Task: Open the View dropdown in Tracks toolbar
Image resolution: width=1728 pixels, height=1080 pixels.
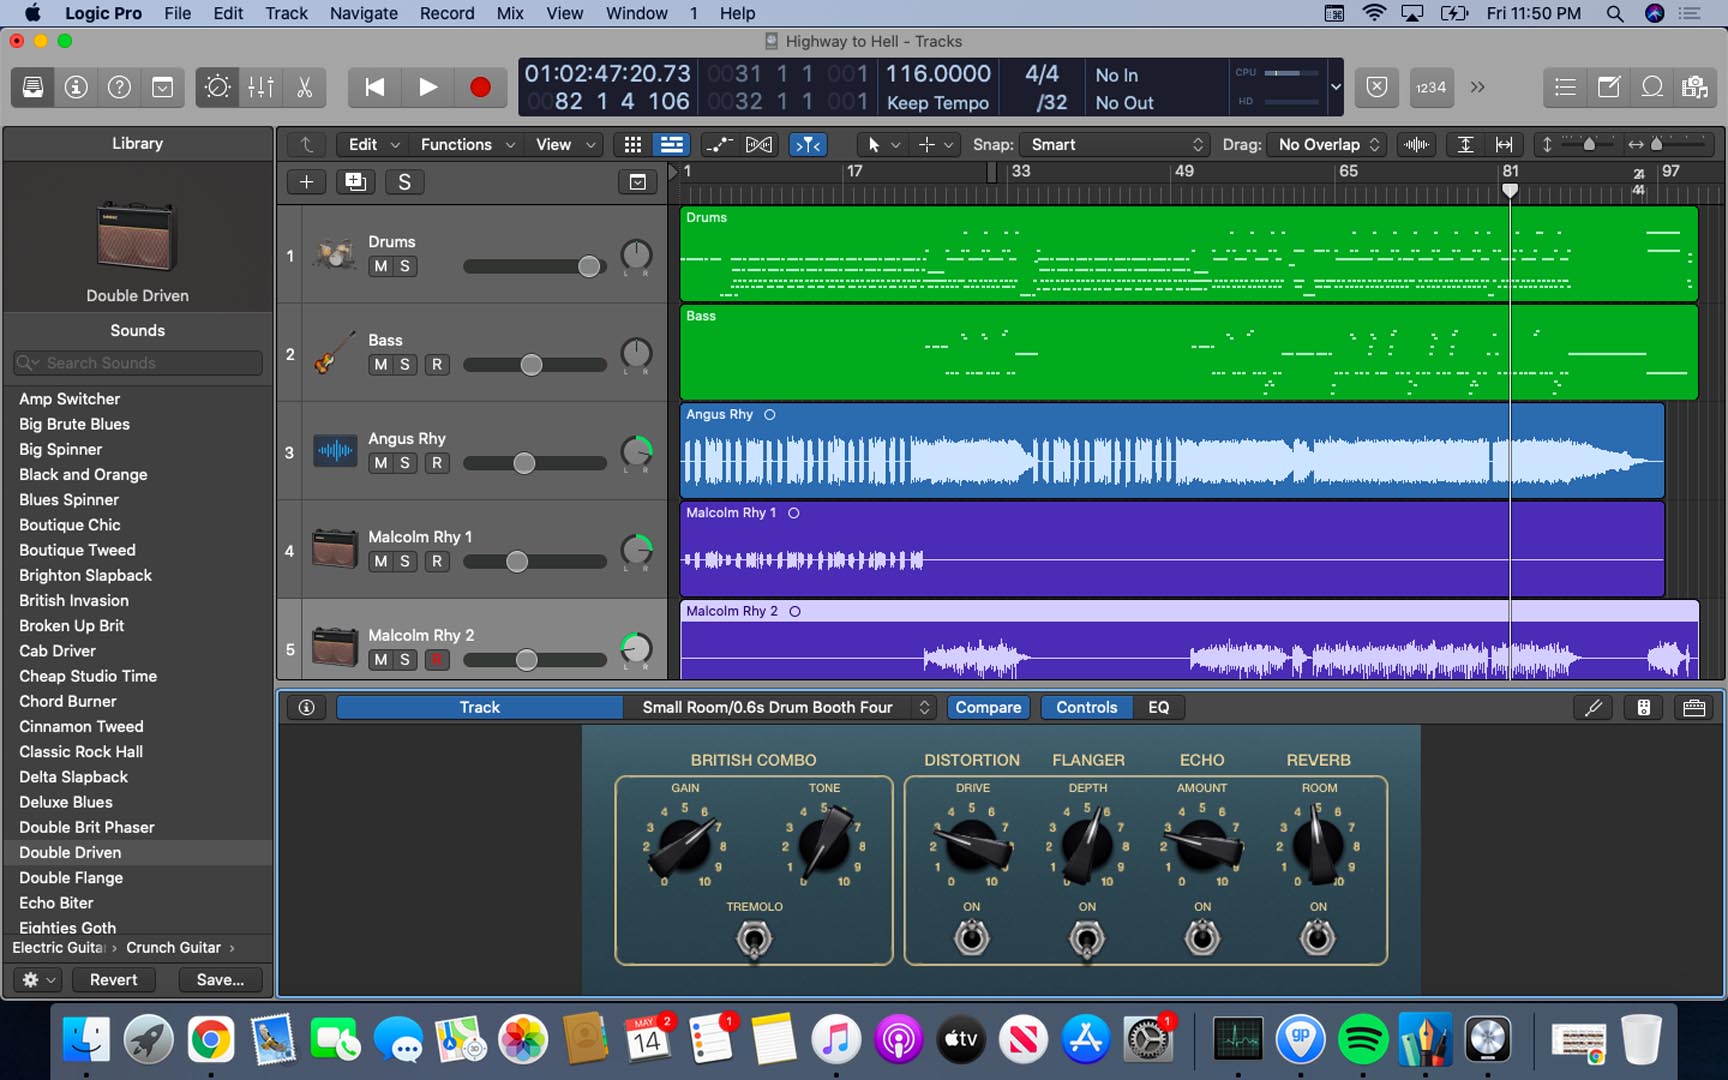Action: click(x=566, y=145)
